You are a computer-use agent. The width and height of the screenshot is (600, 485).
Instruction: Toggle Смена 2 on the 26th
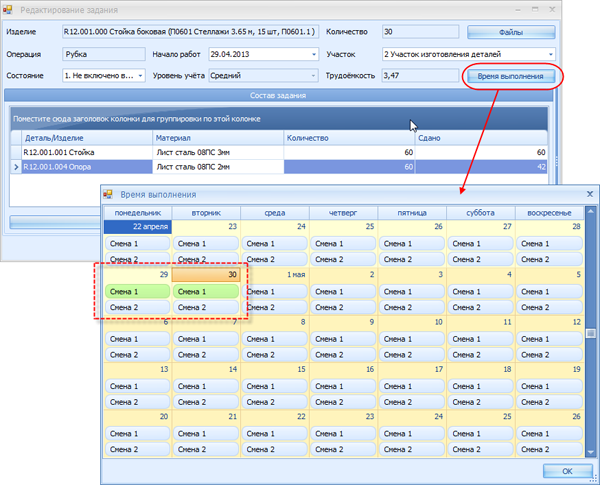click(549, 449)
